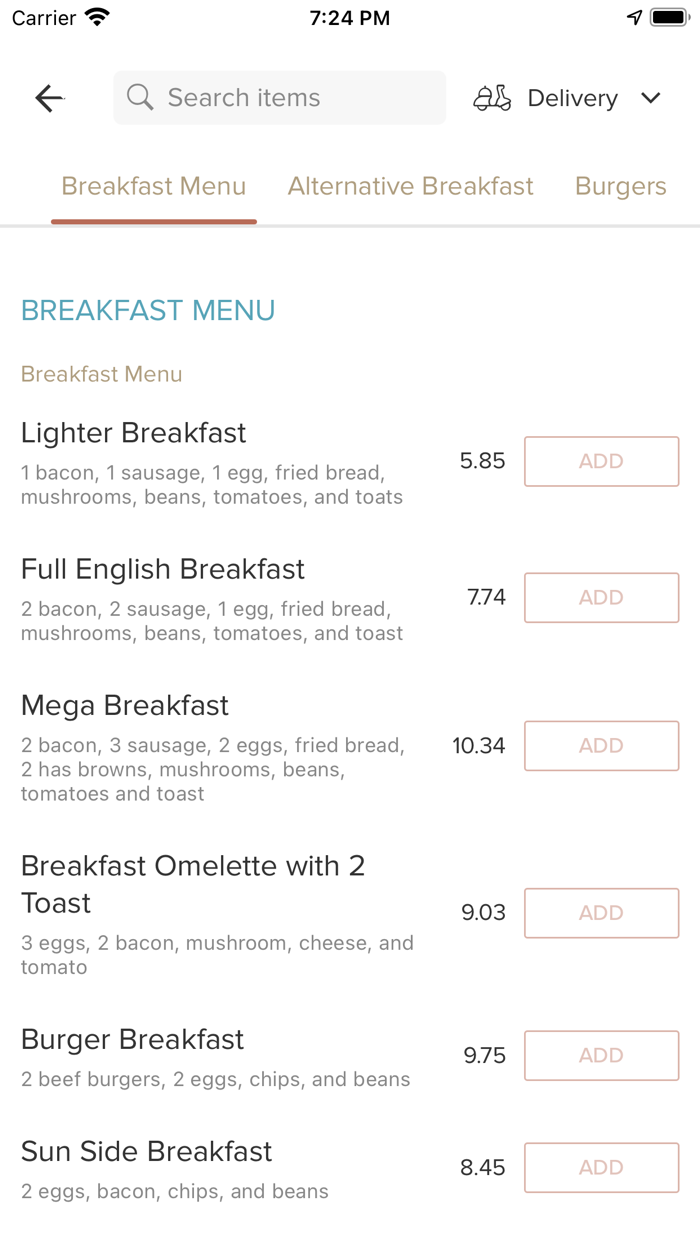Open the Delivery options dropdown
The height and width of the screenshot is (1244, 700).
coord(572,98)
